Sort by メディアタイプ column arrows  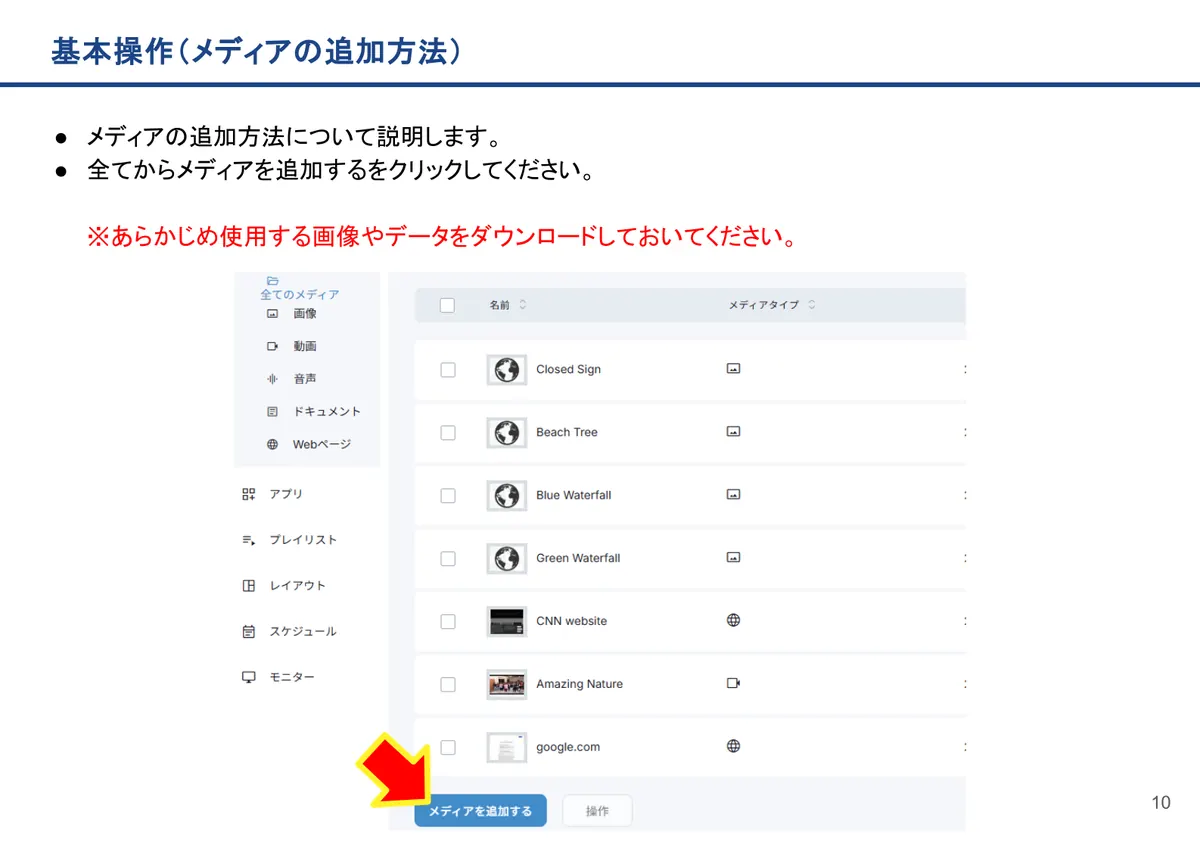coord(811,305)
